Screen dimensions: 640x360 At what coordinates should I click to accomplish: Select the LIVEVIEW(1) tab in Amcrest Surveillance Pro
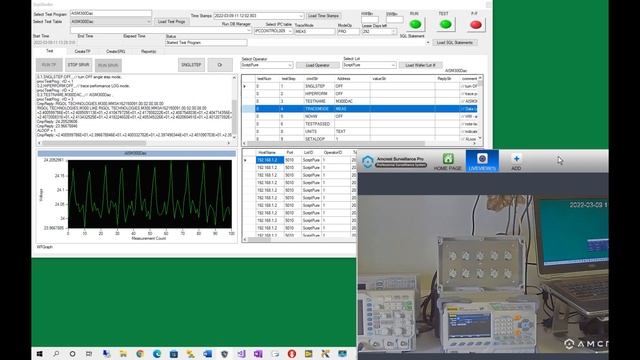pyautogui.click(x=482, y=161)
